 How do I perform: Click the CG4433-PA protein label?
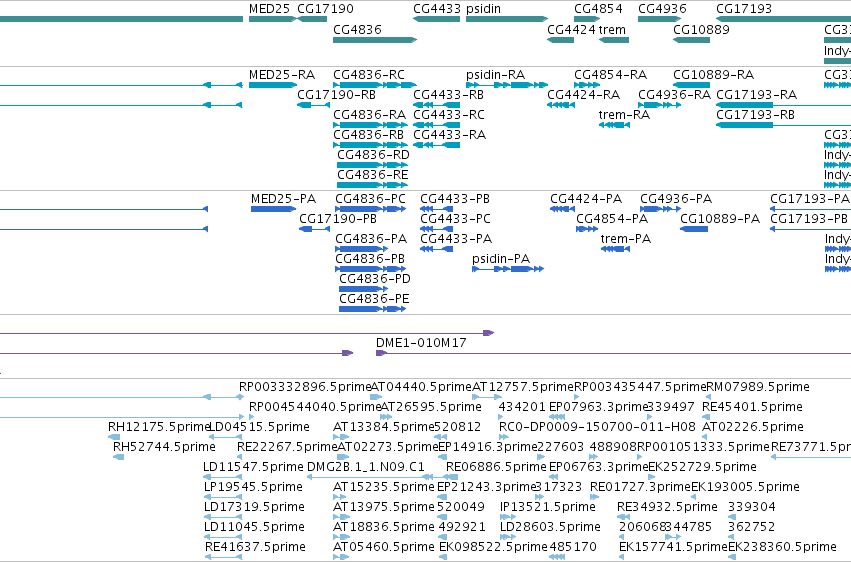coord(456,239)
